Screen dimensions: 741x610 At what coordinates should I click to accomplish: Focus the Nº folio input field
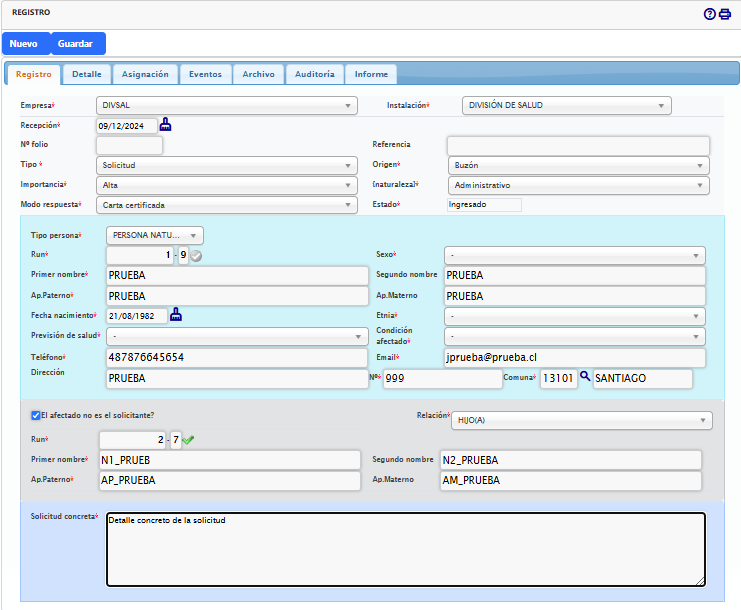pos(129,146)
